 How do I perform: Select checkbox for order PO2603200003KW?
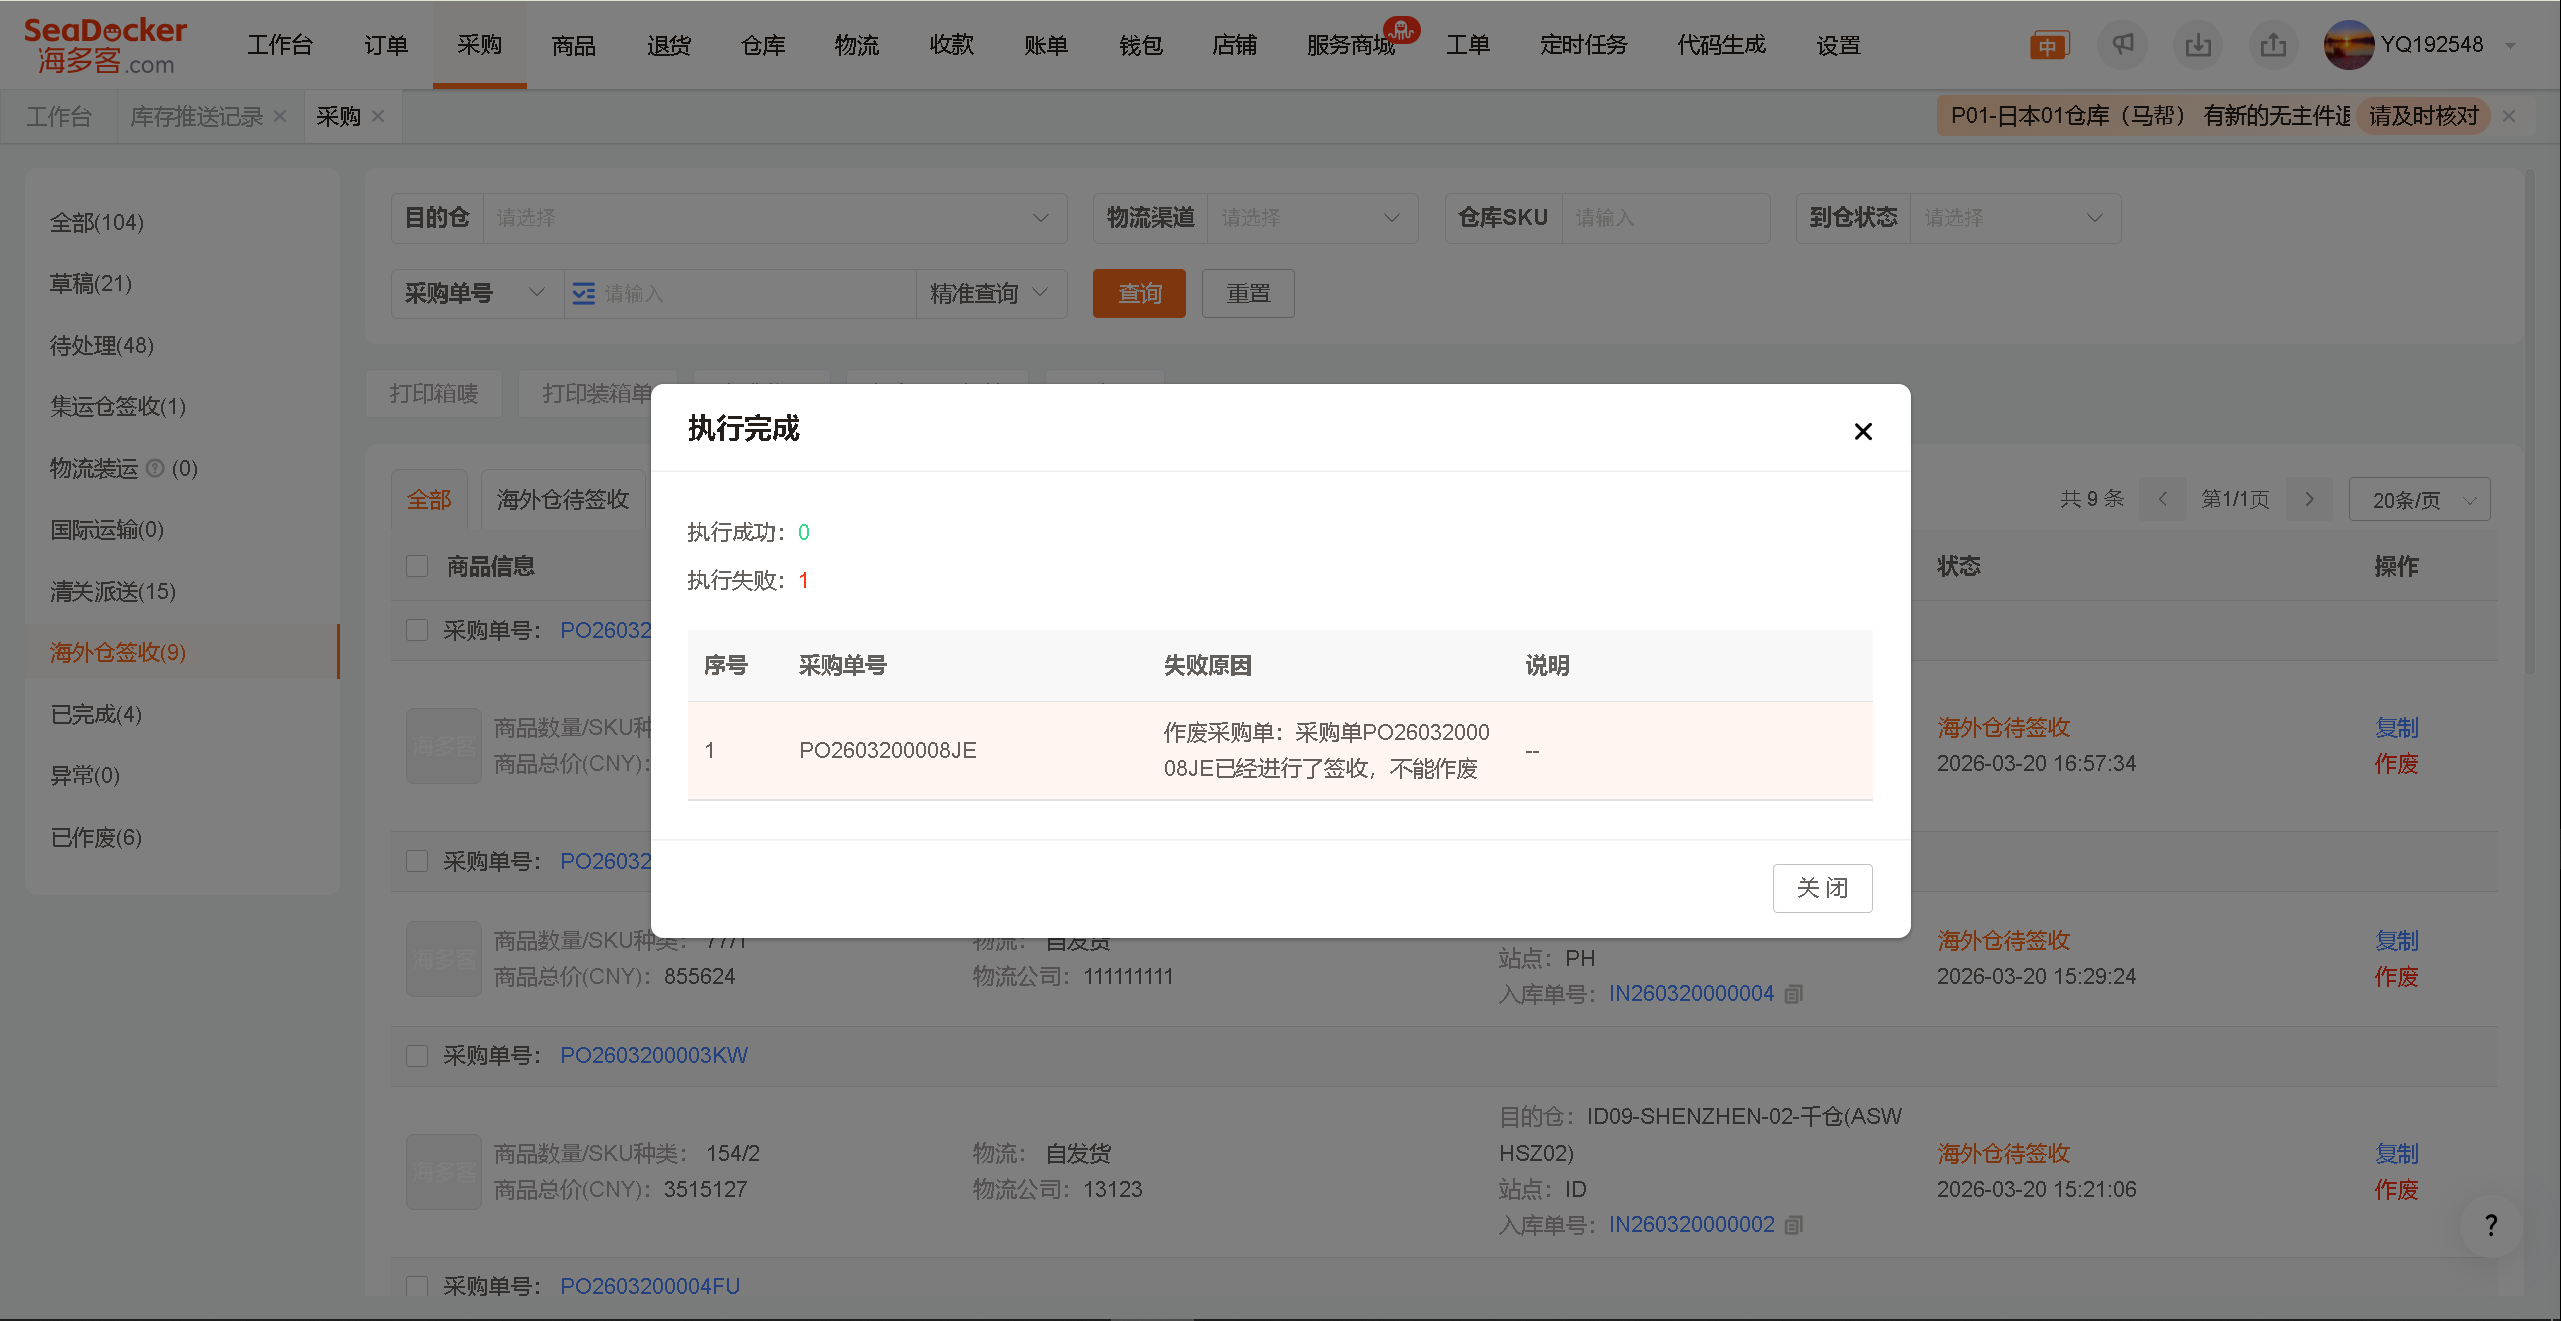tap(417, 1055)
